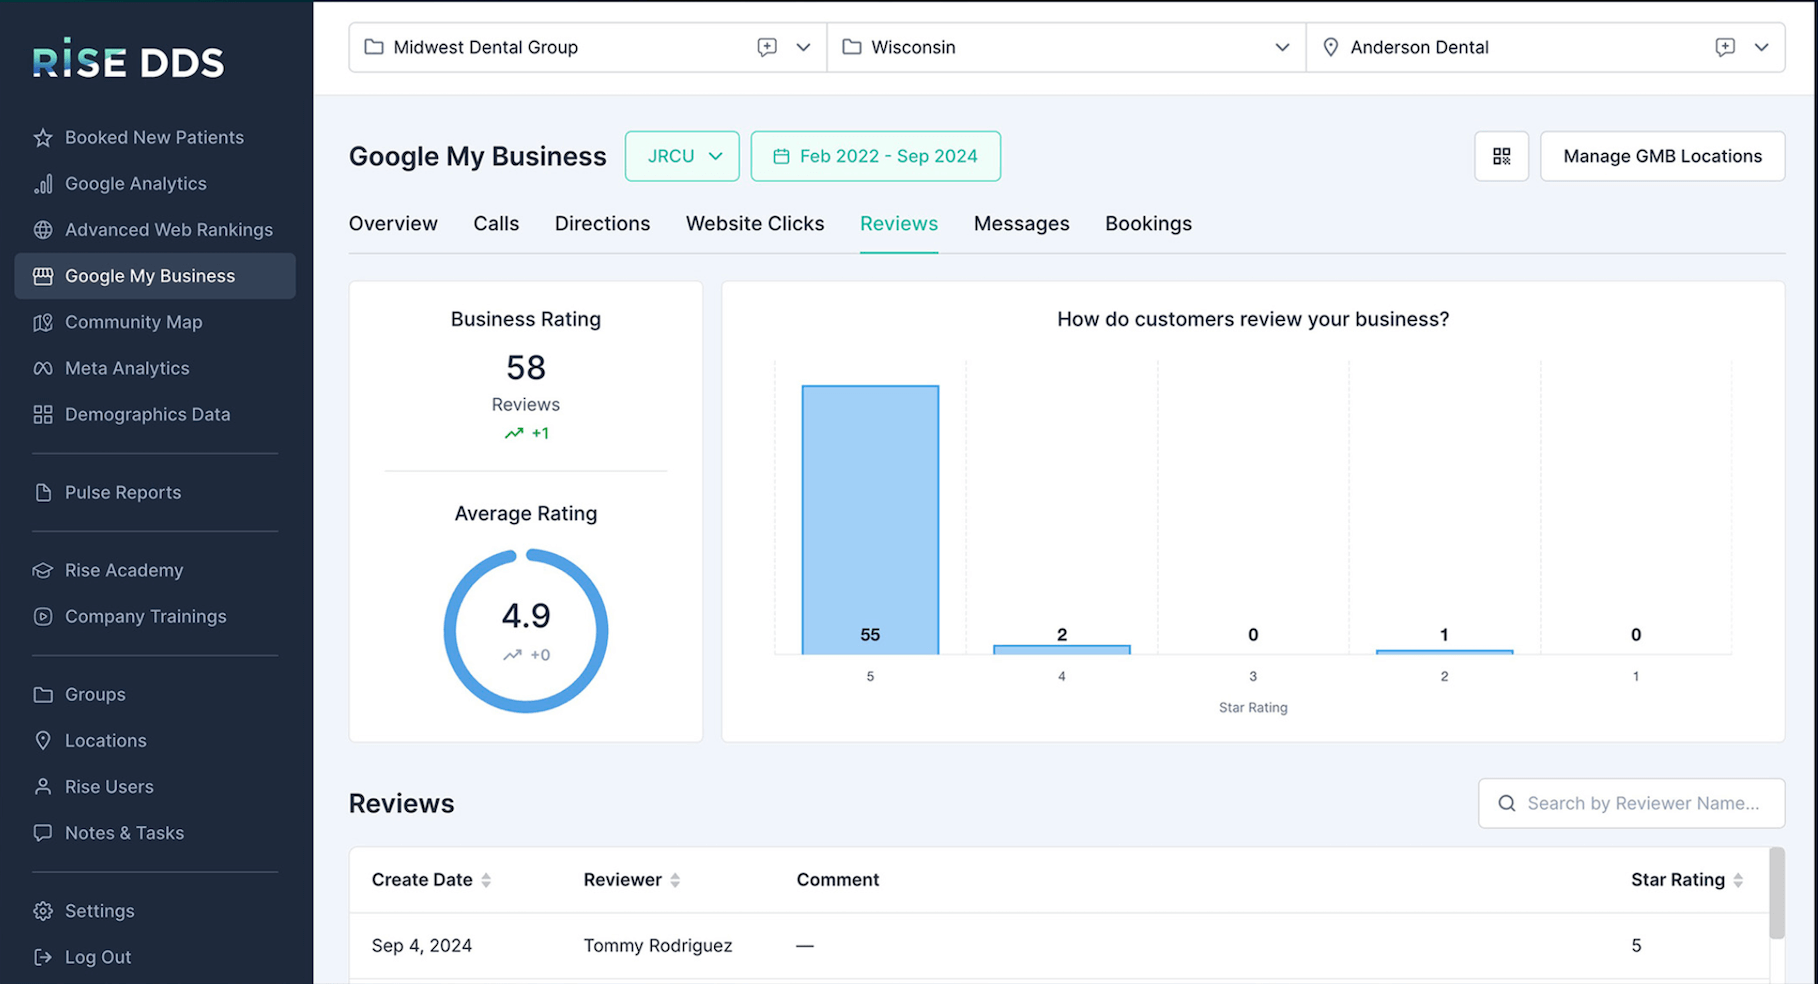Click the 5-star bar showing 55 reviews
Image resolution: width=1818 pixels, height=984 pixels.
(870, 520)
